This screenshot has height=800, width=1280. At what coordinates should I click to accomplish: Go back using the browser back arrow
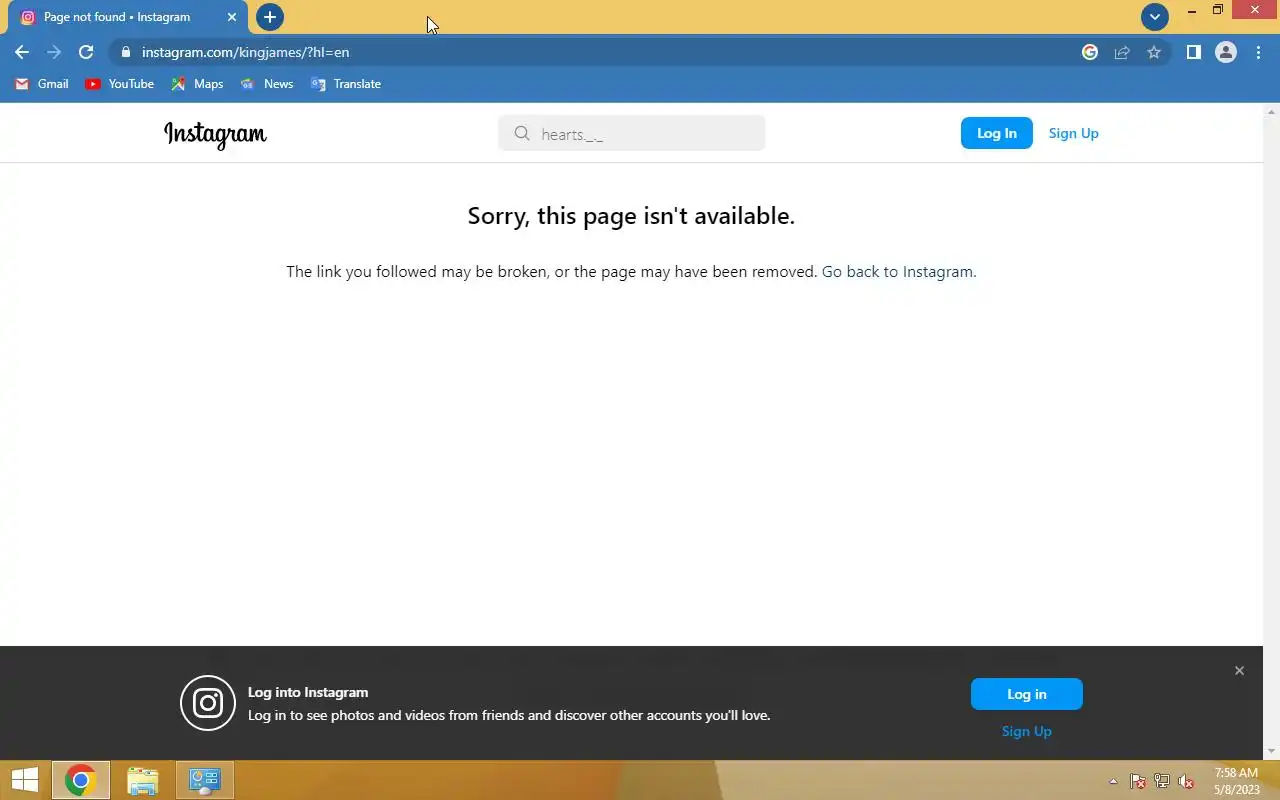point(22,52)
